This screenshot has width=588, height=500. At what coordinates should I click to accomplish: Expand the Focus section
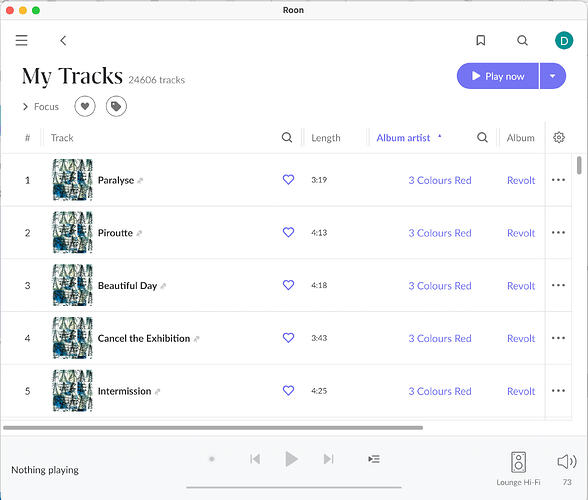pyautogui.click(x=40, y=107)
